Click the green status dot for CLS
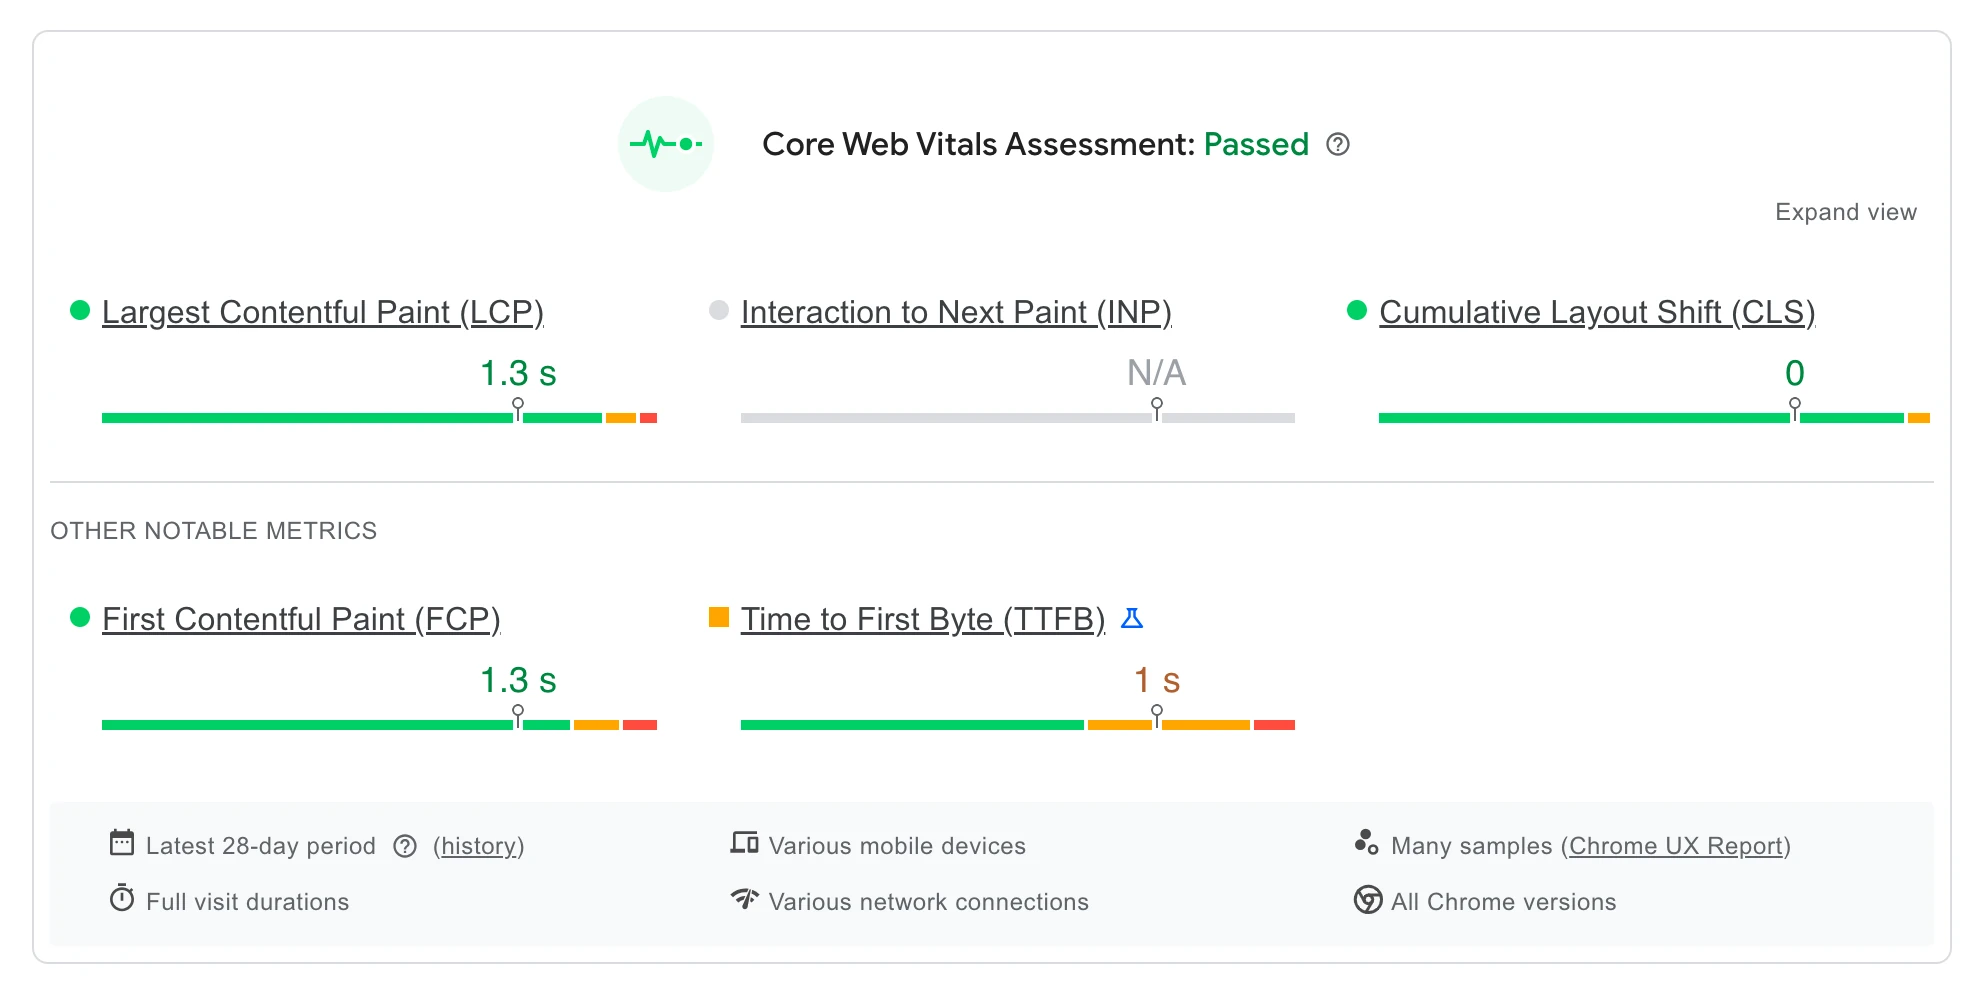1968x988 pixels. 1357,310
